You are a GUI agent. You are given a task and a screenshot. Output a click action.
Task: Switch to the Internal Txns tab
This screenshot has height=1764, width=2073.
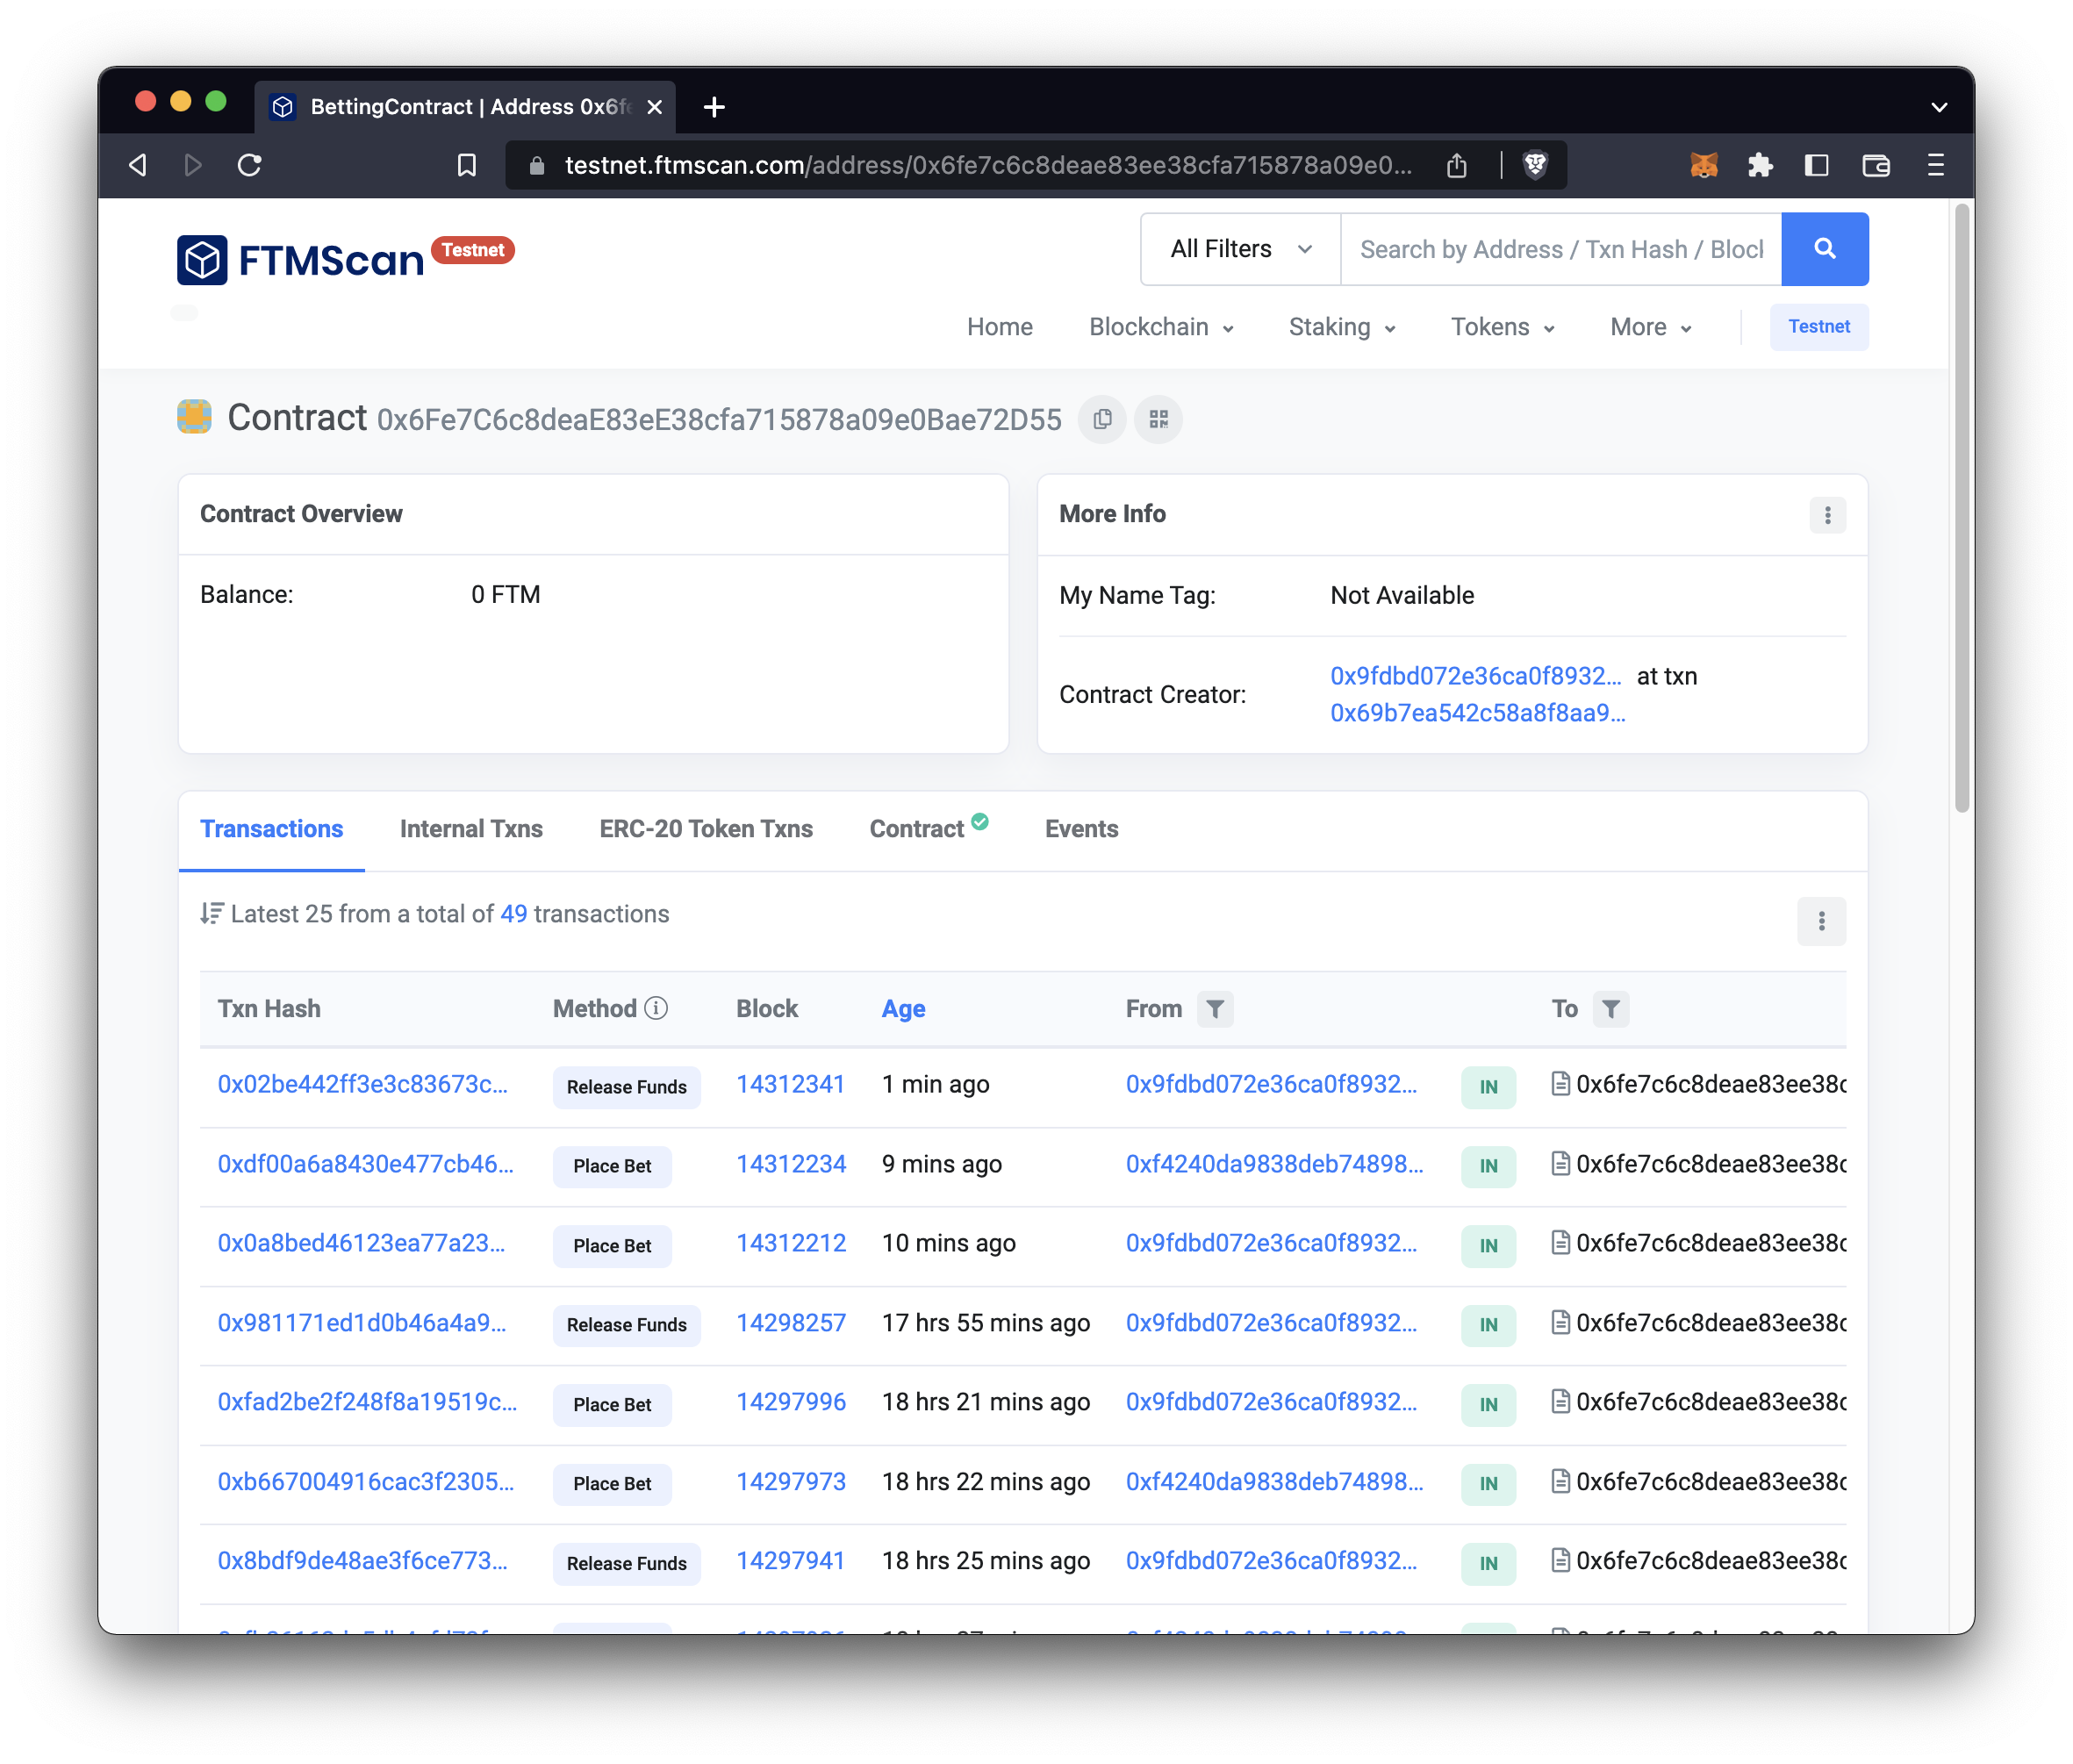coord(471,829)
